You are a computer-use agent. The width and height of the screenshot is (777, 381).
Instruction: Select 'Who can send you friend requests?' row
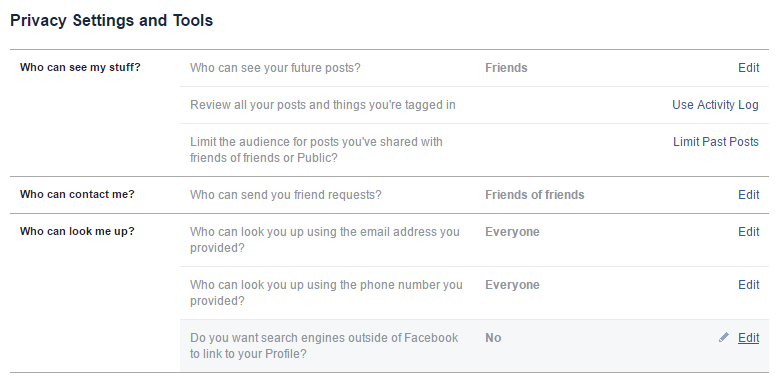[x=474, y=195]
